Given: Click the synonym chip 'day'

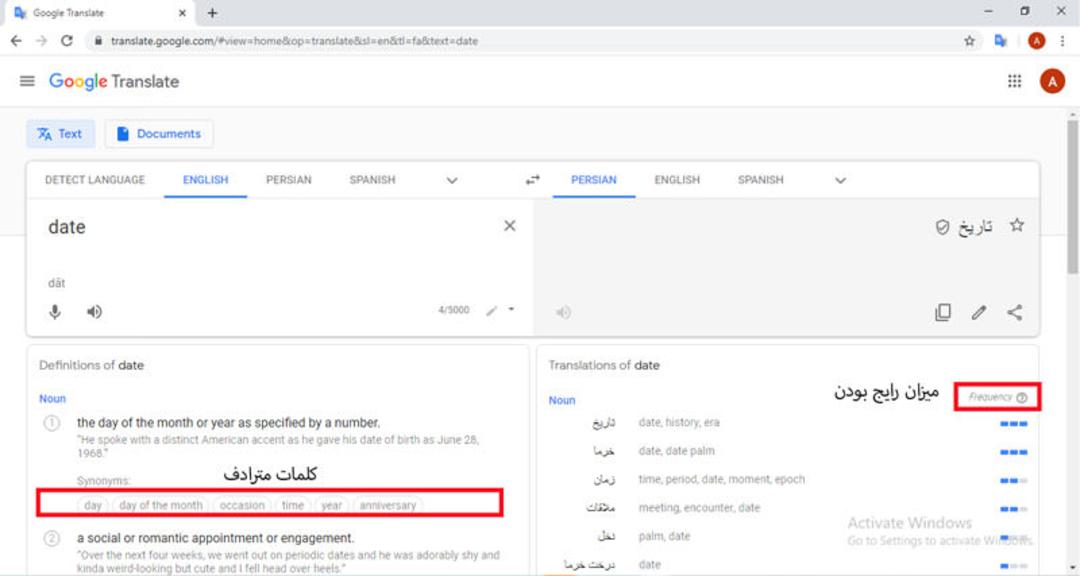Looking at the screenshot, I should [93, 505].
